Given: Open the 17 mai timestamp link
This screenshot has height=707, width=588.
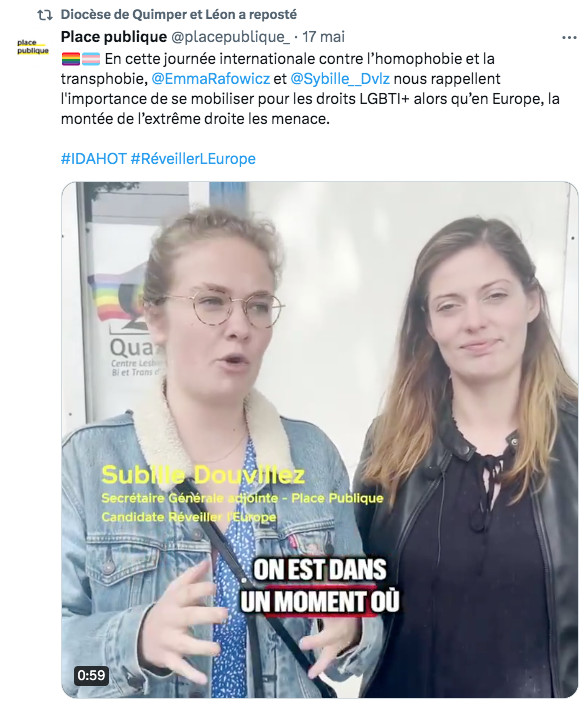Looking at the screenshot, I should coord(323,37).
